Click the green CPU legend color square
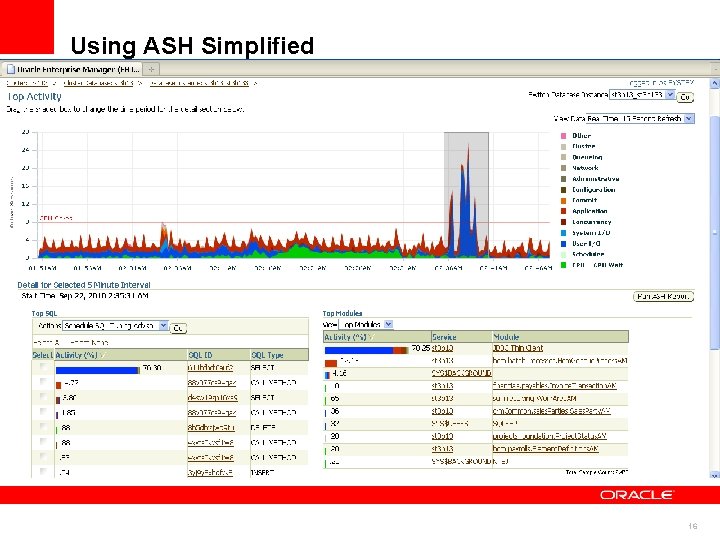The image size is (720, 540). tap(563, 265)
